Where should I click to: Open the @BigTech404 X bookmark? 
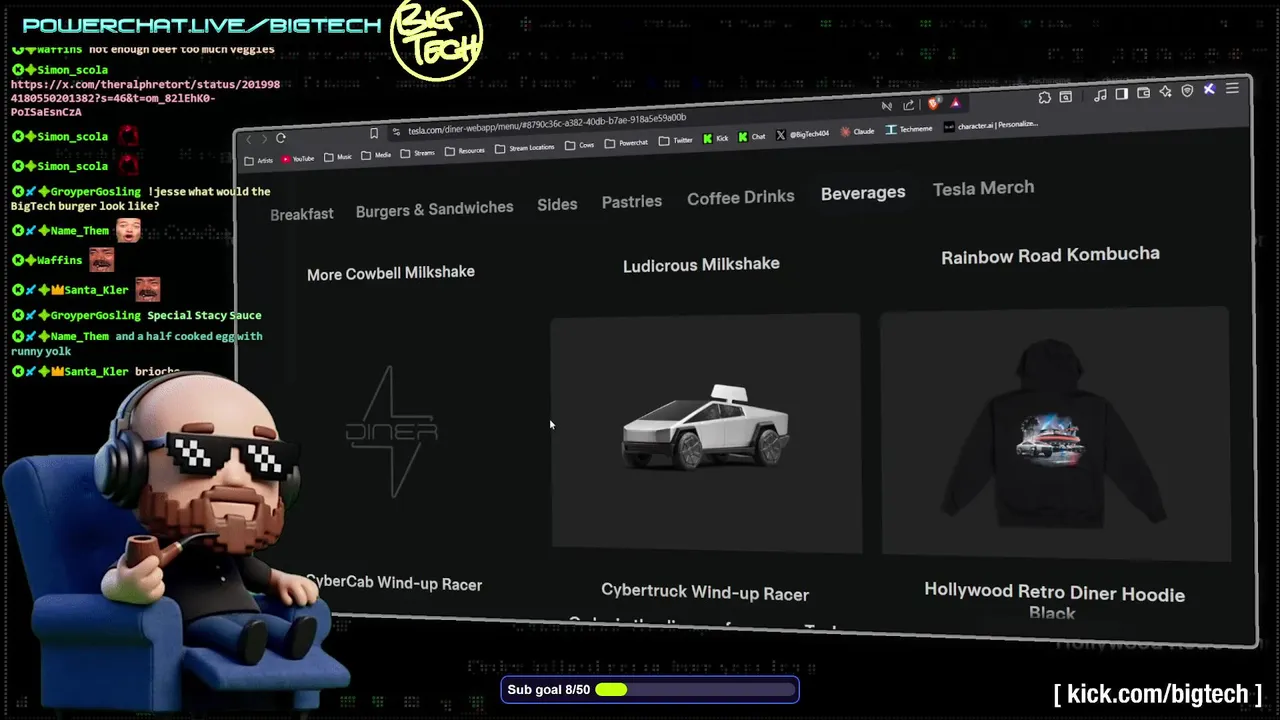(x=803, y=134)
